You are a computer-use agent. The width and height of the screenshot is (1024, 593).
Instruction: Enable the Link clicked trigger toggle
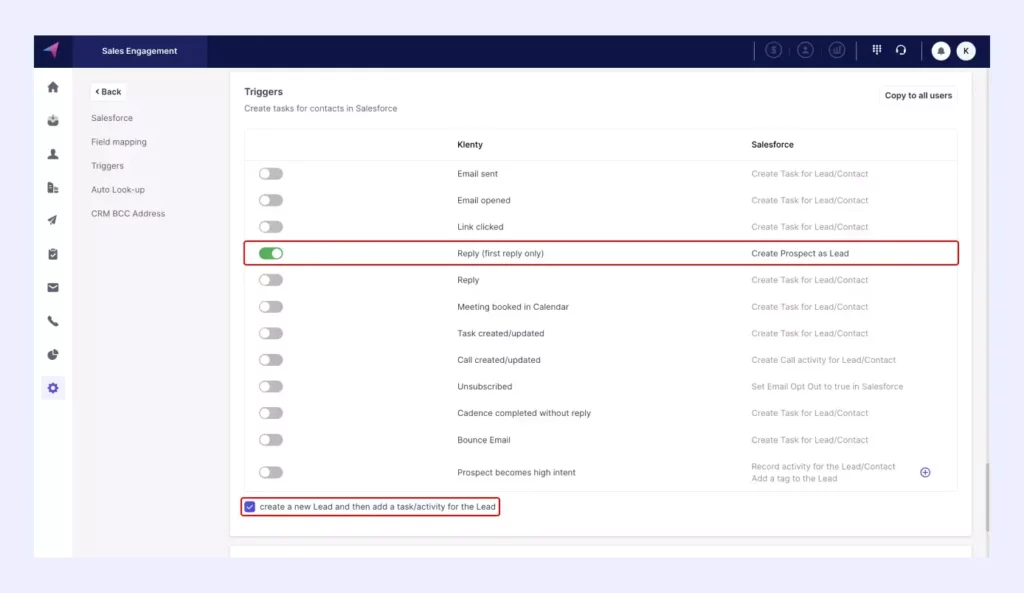click(x=270, y=227)
